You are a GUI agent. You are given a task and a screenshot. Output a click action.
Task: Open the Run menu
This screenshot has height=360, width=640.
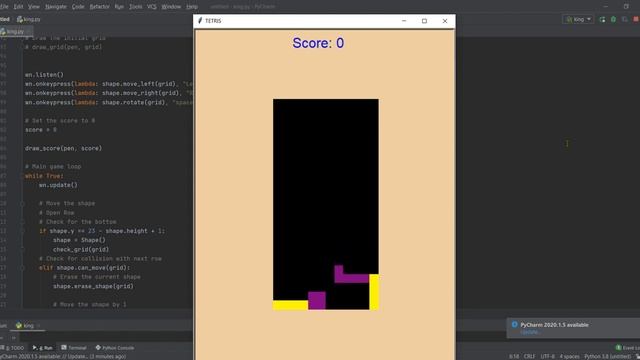click(x=119, y=7)
